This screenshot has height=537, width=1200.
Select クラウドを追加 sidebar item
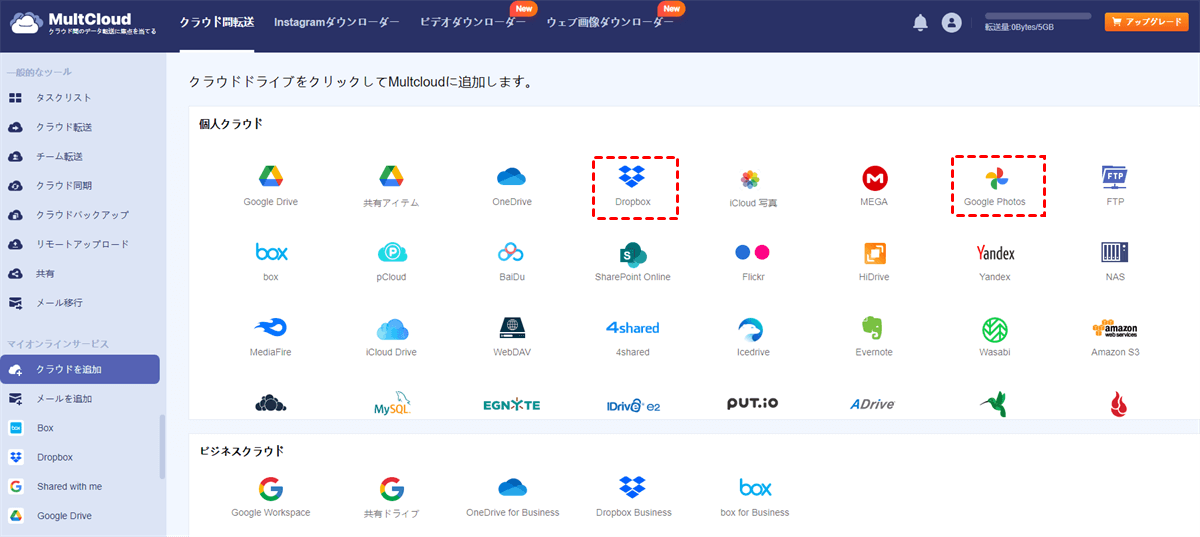80,369
